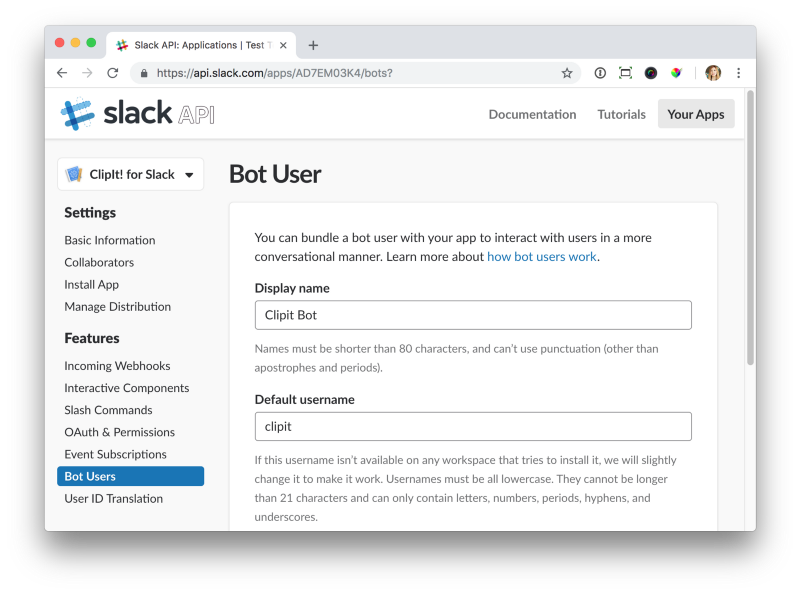Click the Display name input field
The height and width of the screenshot is (594, 800).
pyautogui.click(x=473, y=315)
